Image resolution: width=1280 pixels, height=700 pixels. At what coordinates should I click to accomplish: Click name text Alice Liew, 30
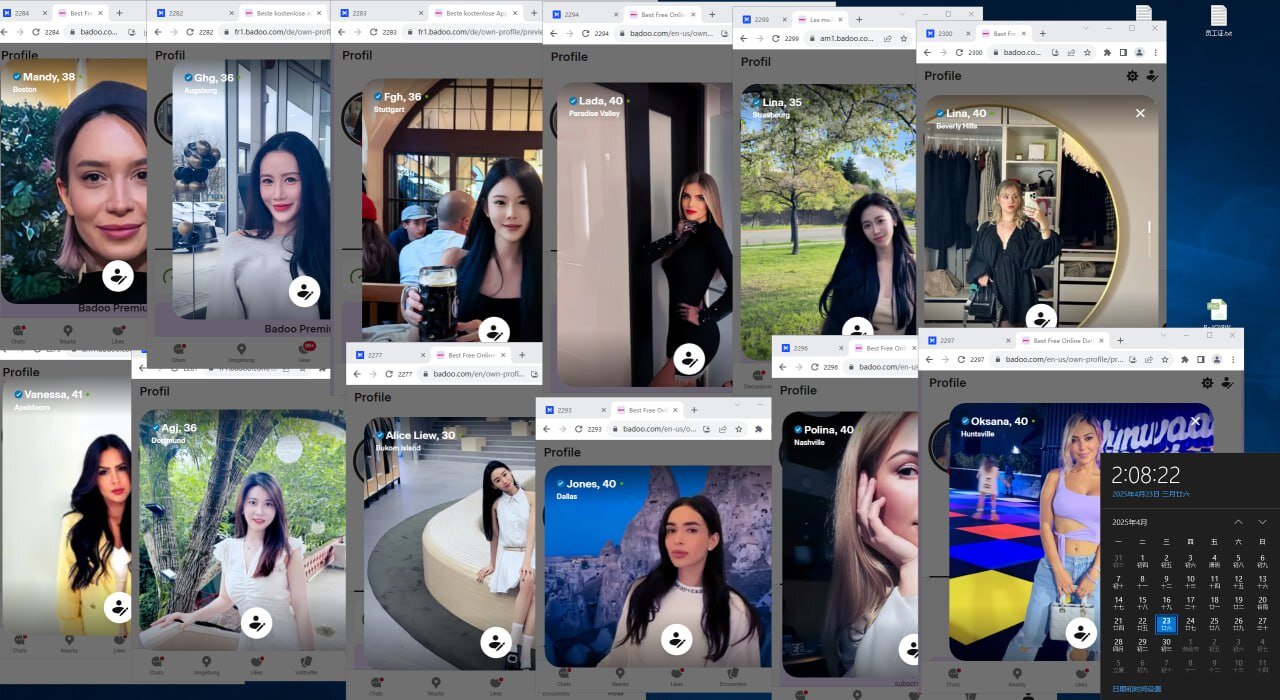pos(420,435)
